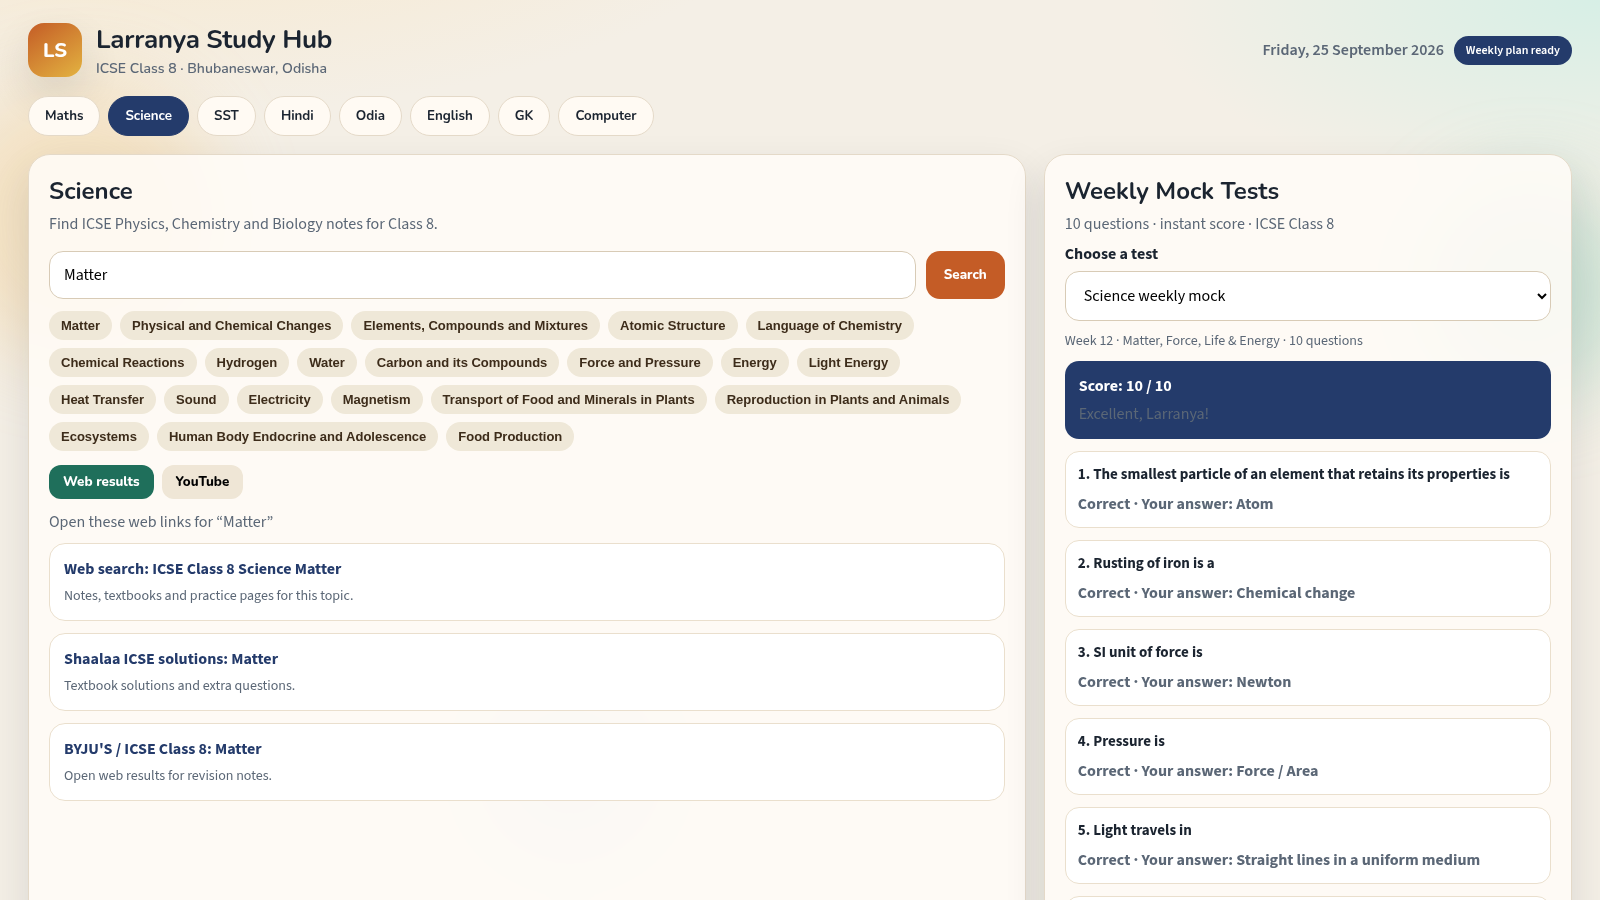Pick Carbon and its Compounds chip
The image size is (1600, 900).
(461, 363)
